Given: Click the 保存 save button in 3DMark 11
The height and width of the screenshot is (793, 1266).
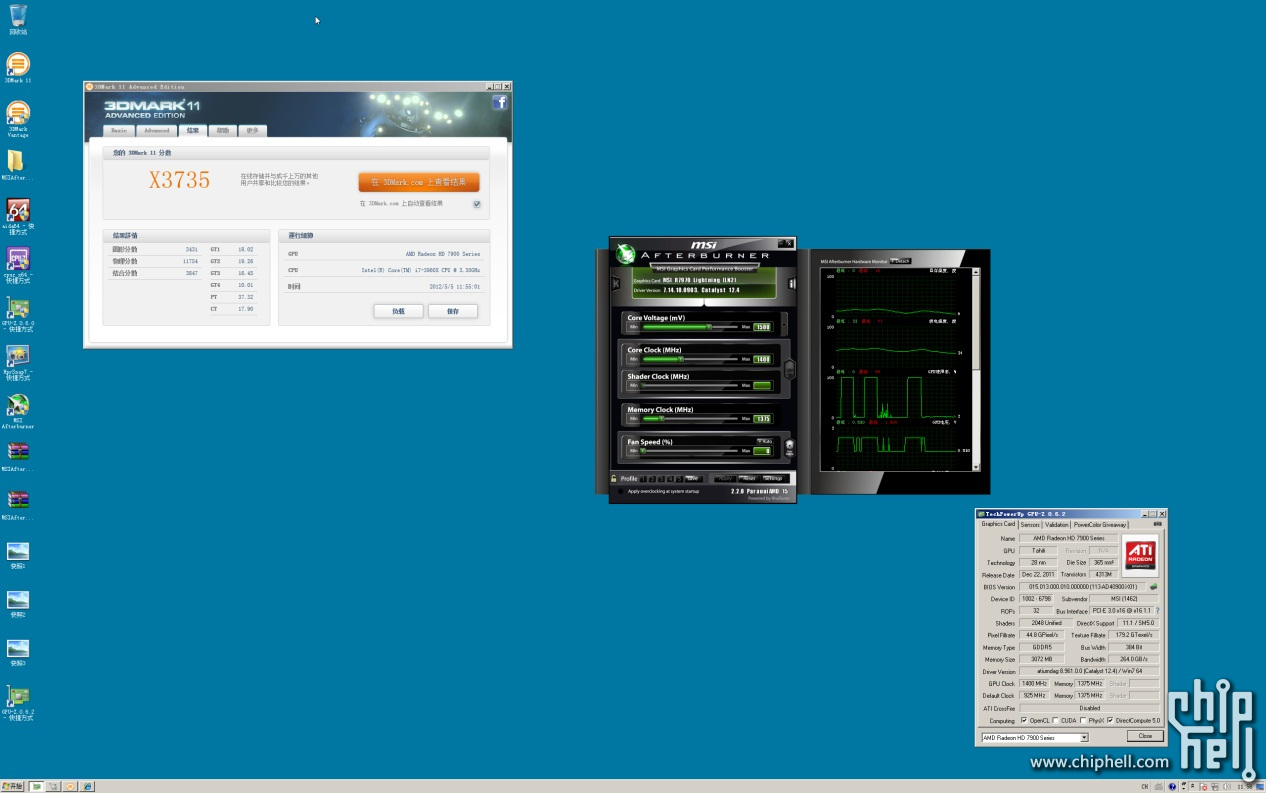Looking at the screenshot, I should (x=452, y=311).
